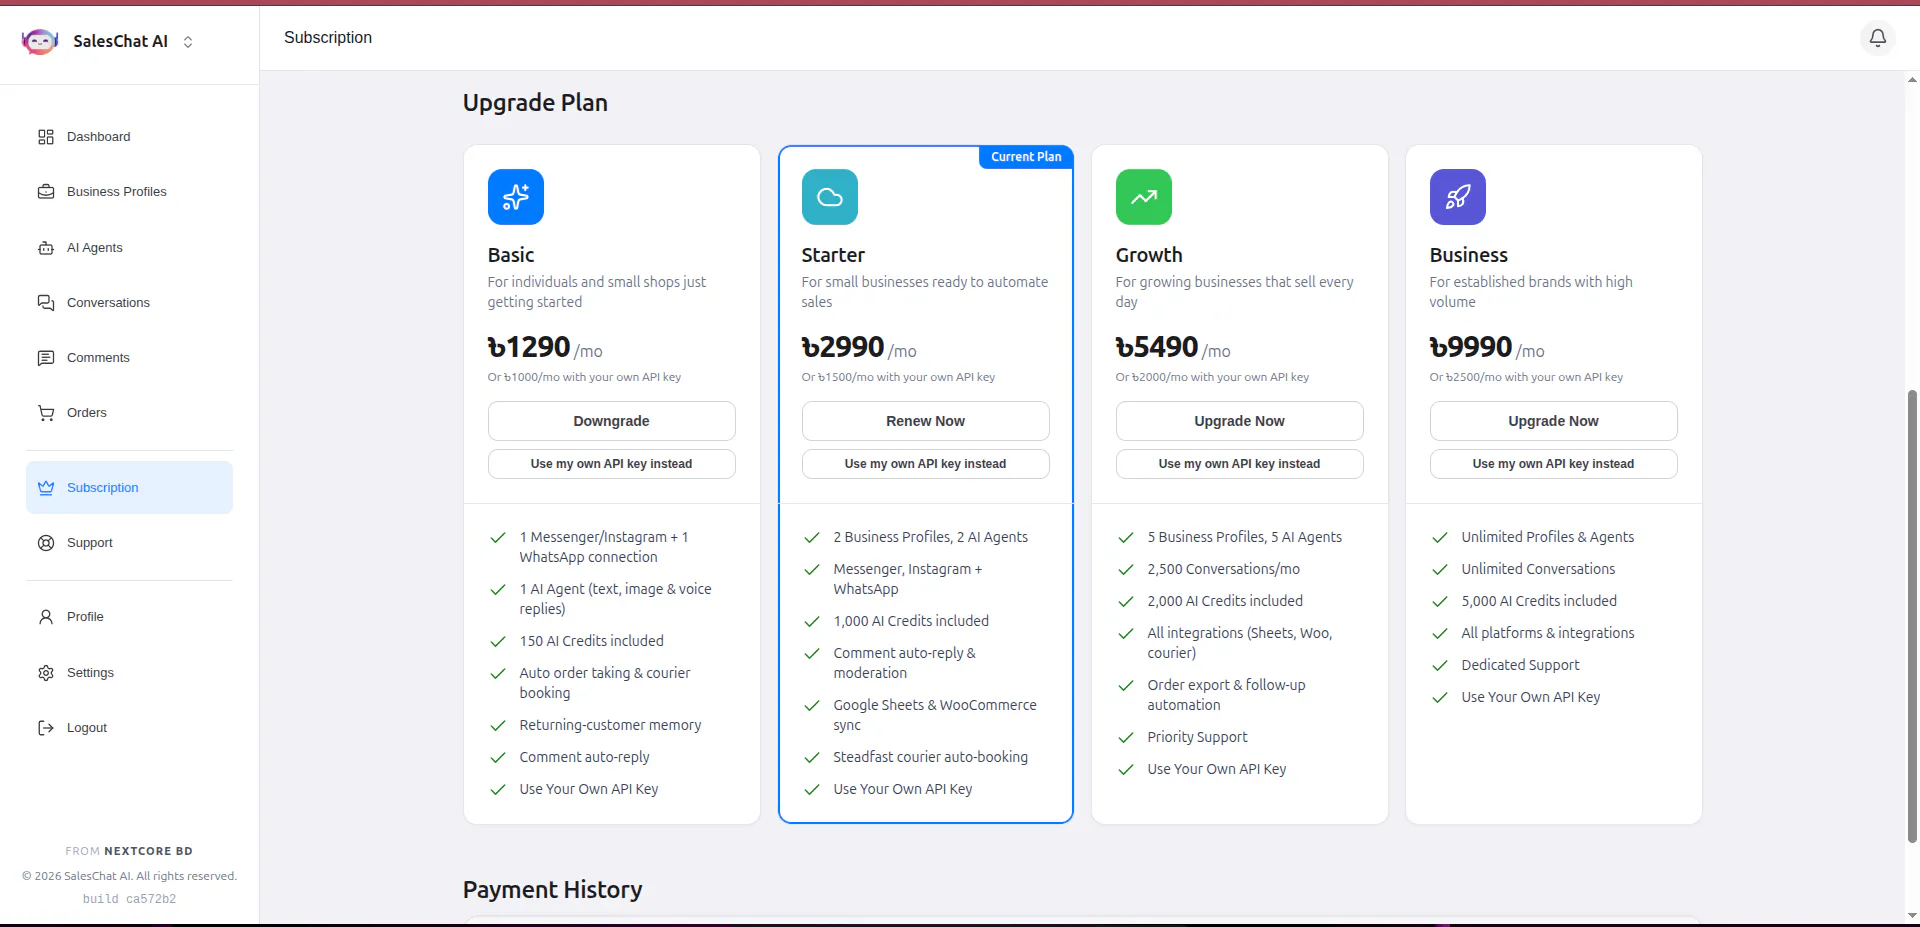
Task: Open Dashboard in the sidebar
Action: pos(129,137)
